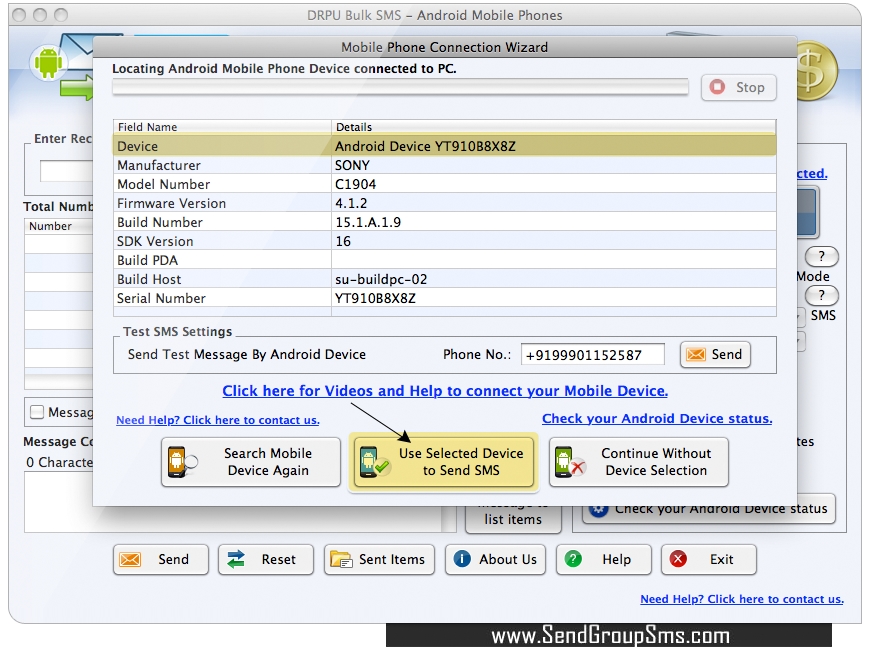Toggle the Message checkbox in main window
This screenshot has height=649, width=870.
[37, 412]
